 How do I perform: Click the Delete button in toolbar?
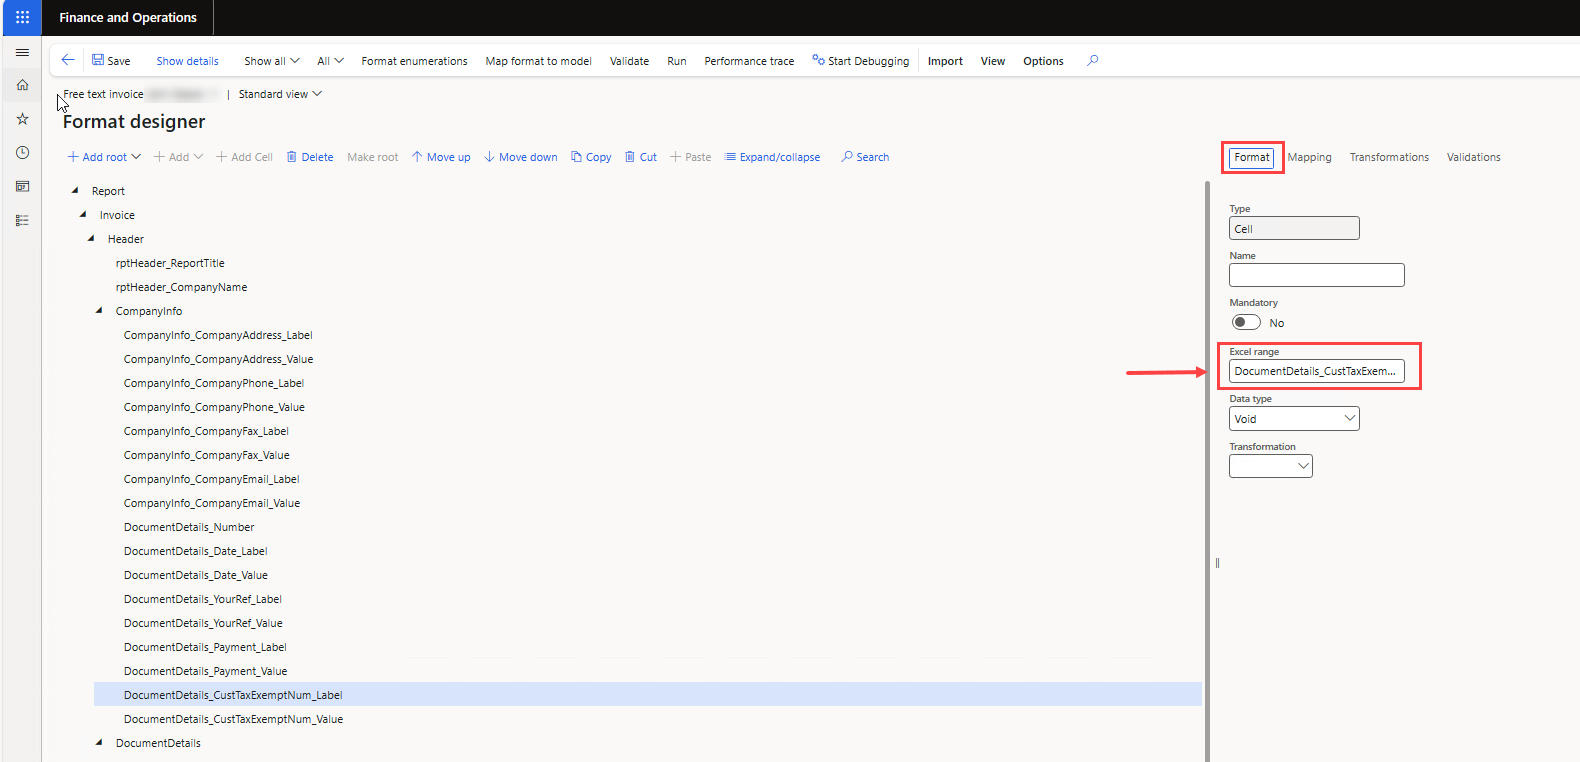[310, 157]
